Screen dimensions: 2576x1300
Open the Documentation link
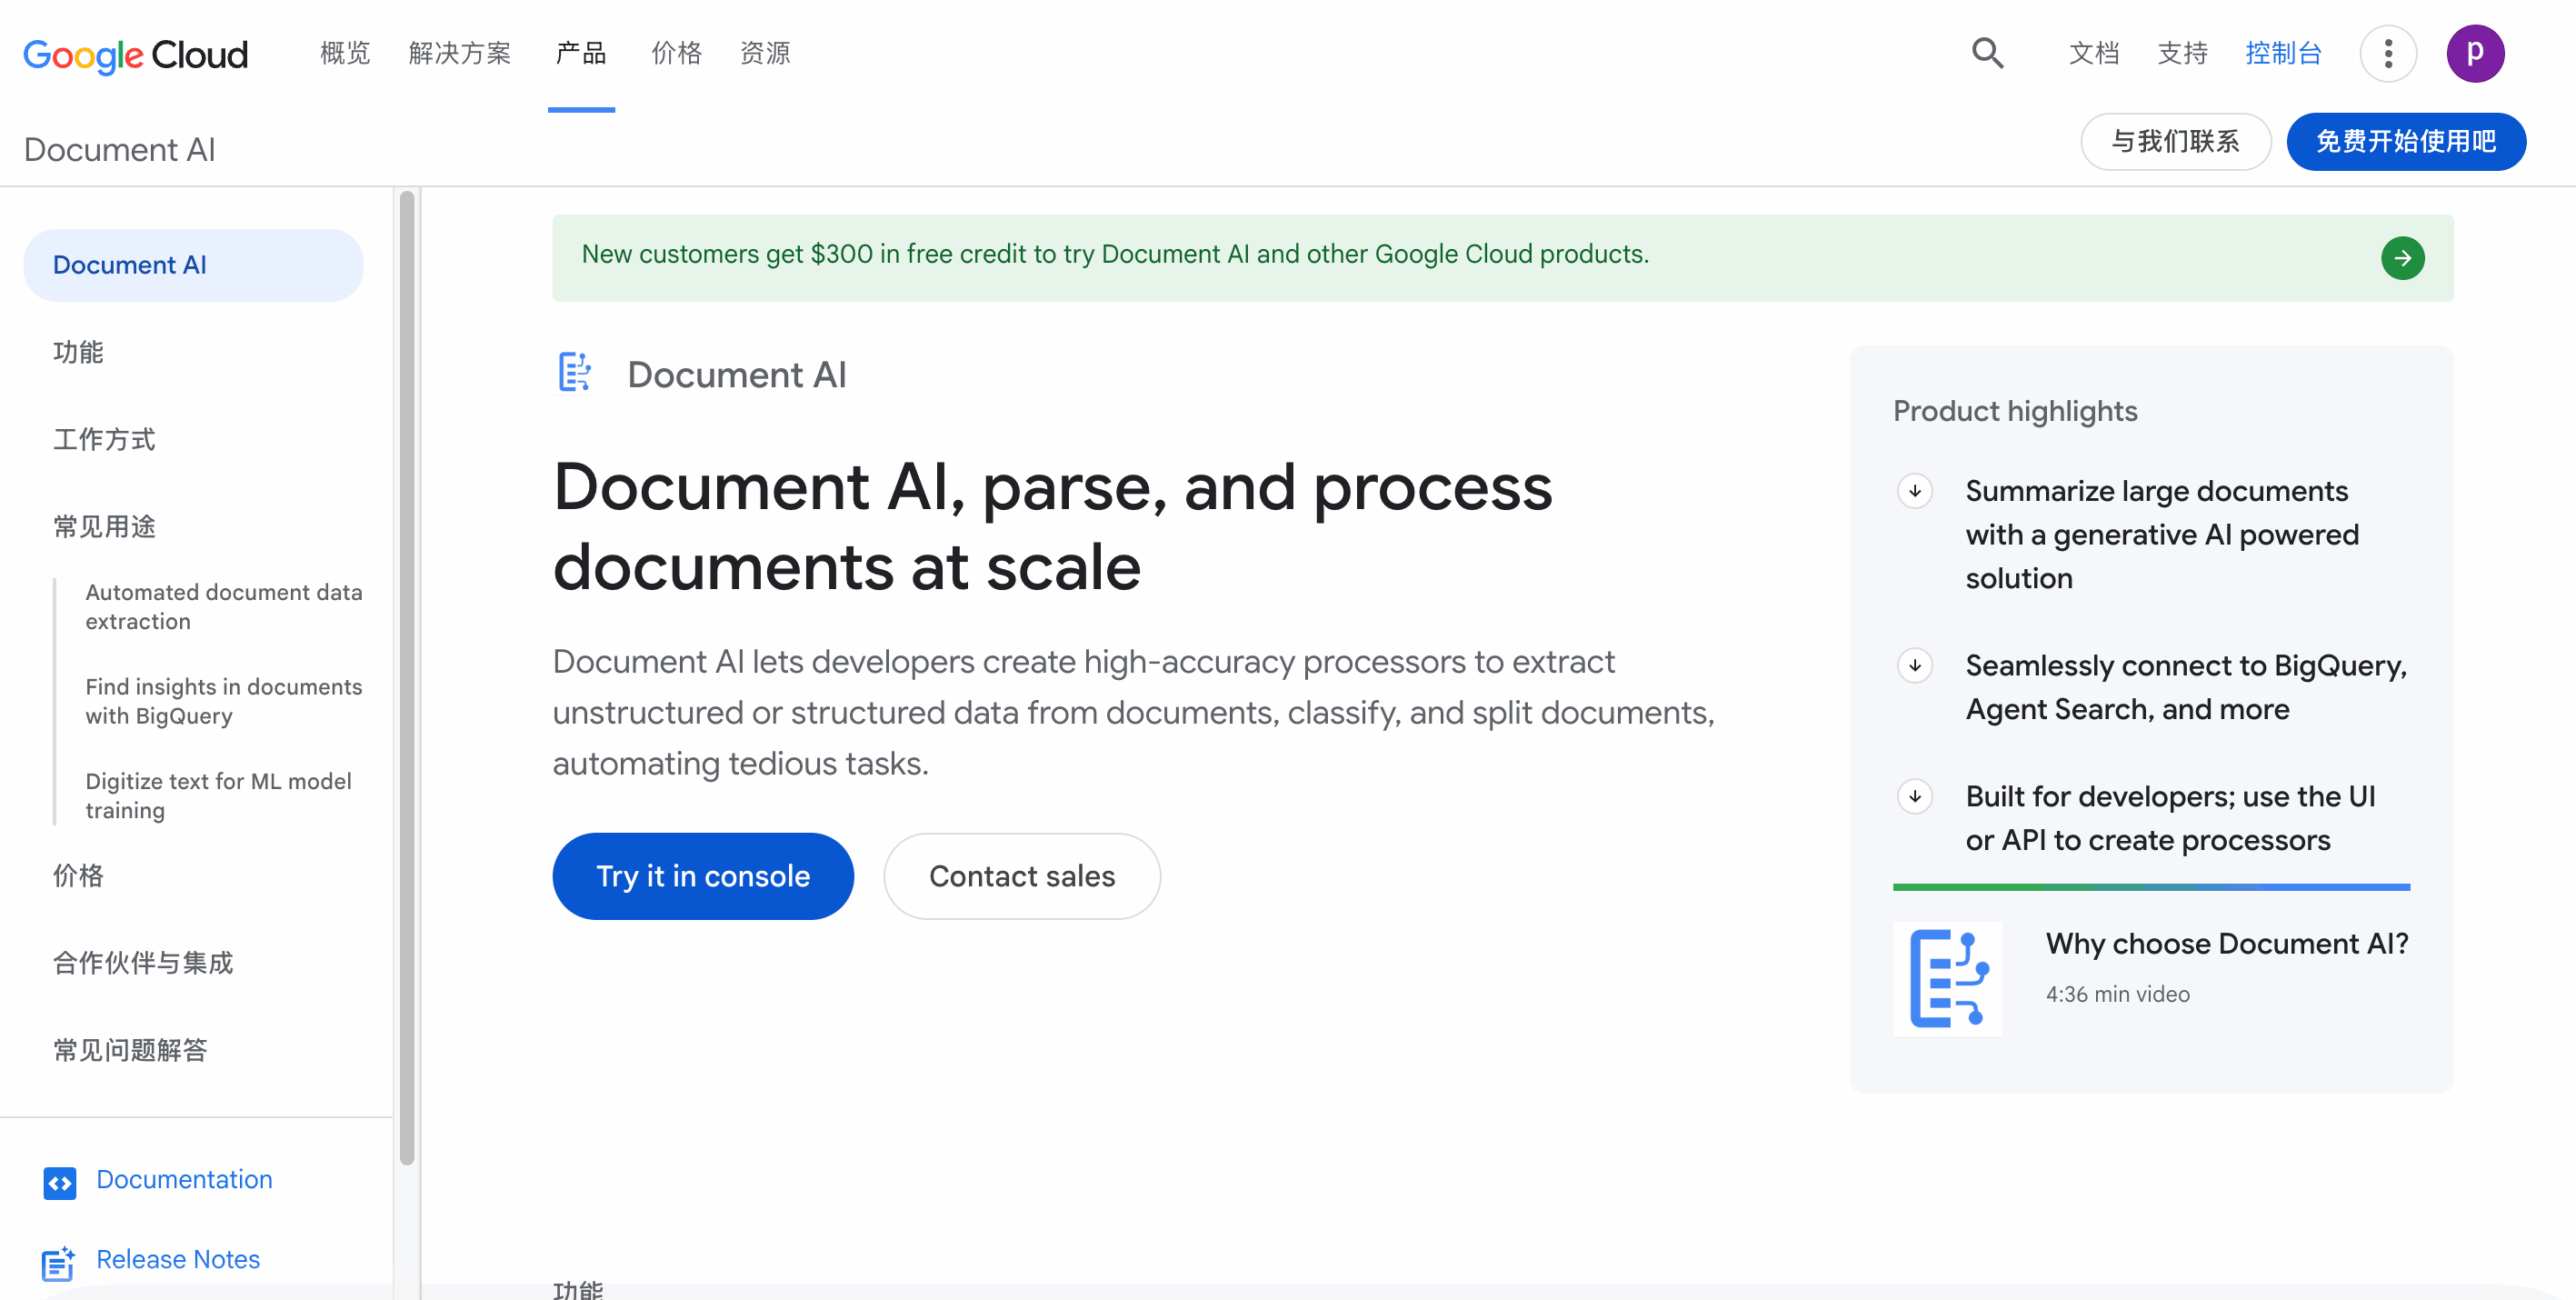pos(184,1179)
